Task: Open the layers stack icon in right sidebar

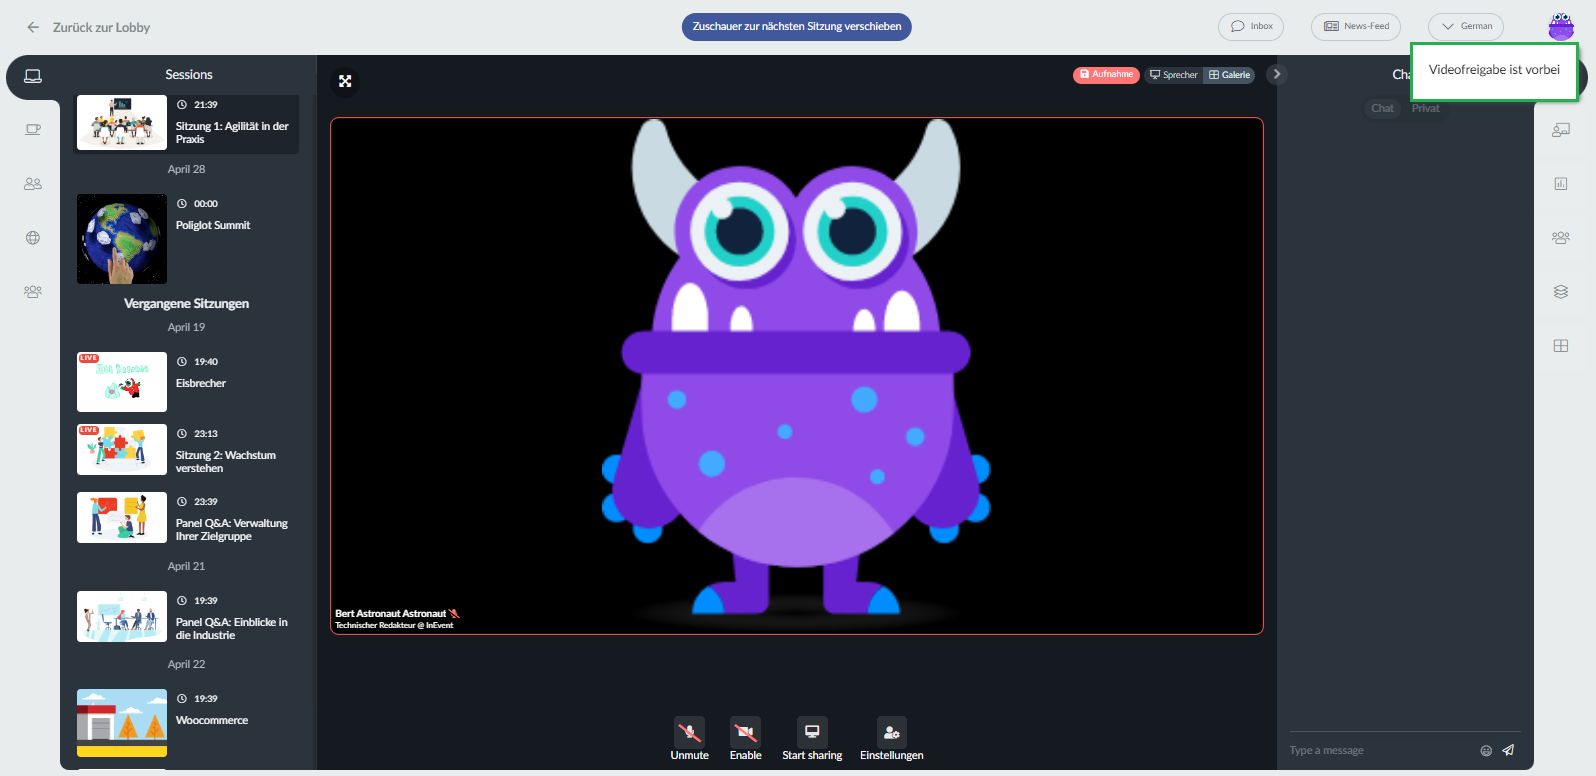Action: (1561, 292)
